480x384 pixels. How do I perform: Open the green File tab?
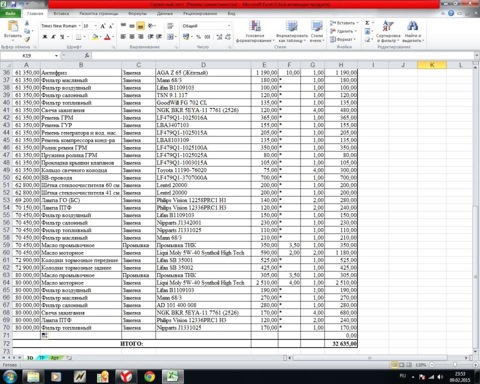pyautogui.click(x=10, y=14)
